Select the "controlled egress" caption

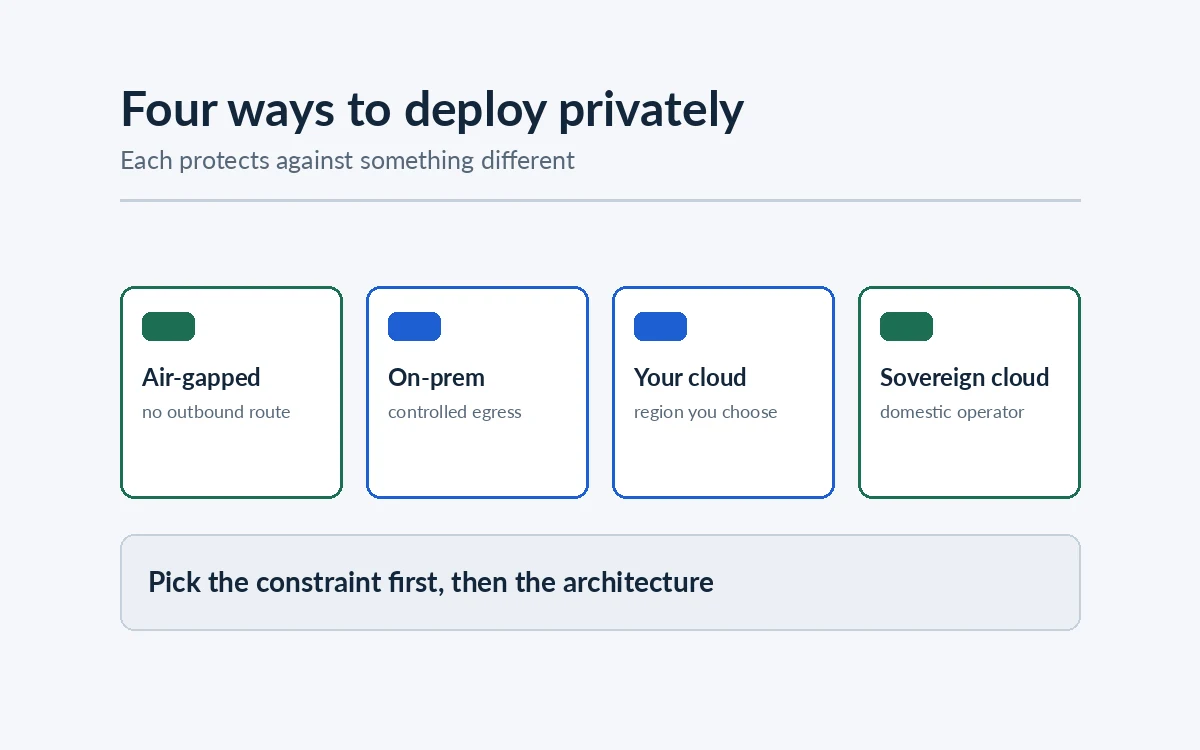pyautogui.click(x=455, y=412)
